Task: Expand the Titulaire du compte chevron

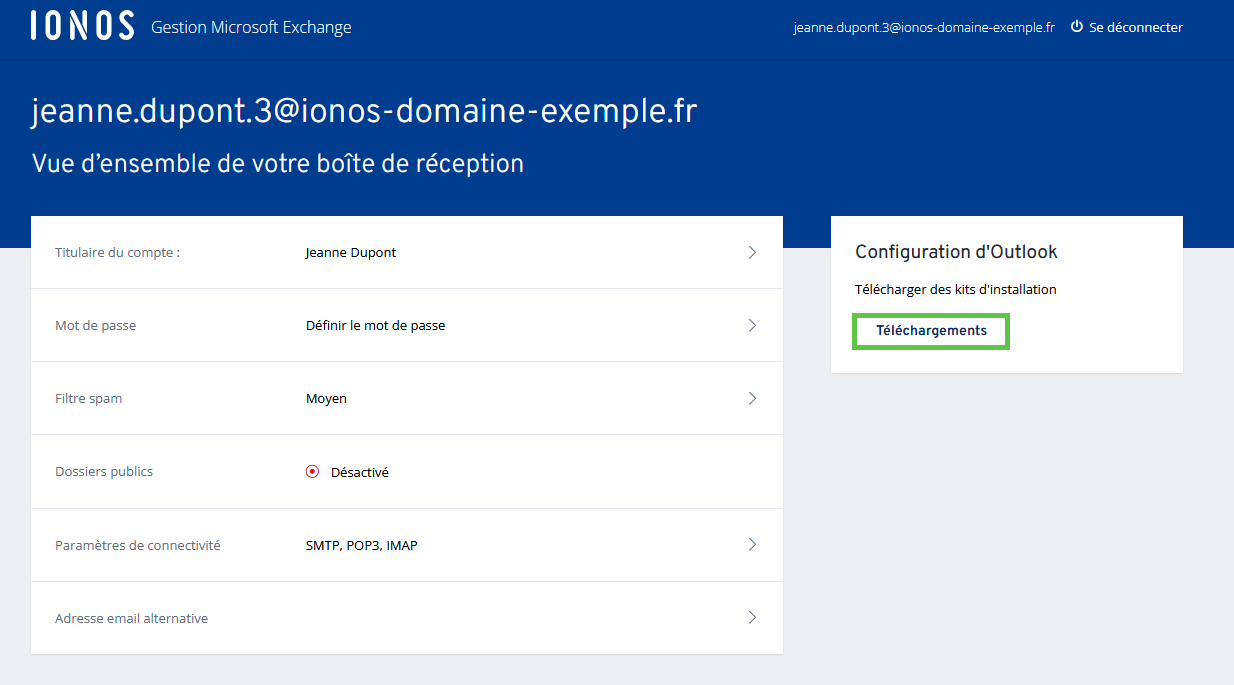Action: pos(752,253)
